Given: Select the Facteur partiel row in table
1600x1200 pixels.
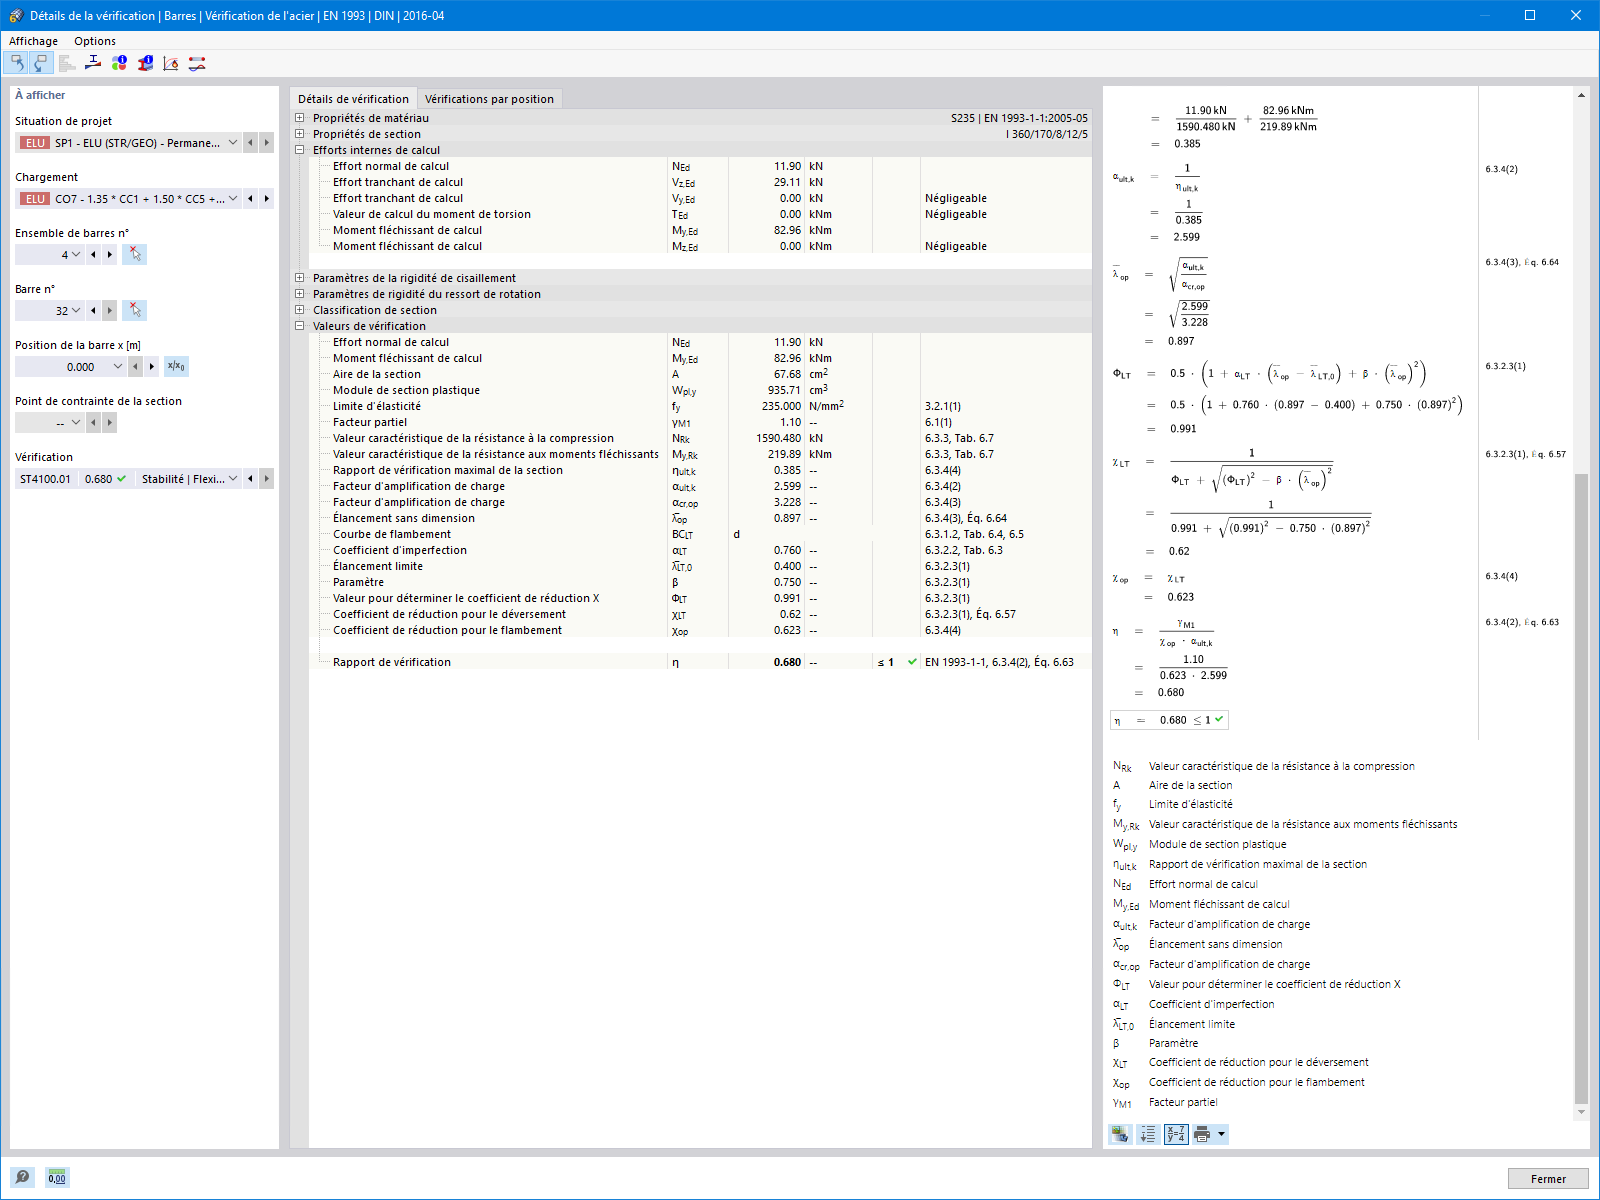Looking at the screenshot, I should click(x=700, y=422).
